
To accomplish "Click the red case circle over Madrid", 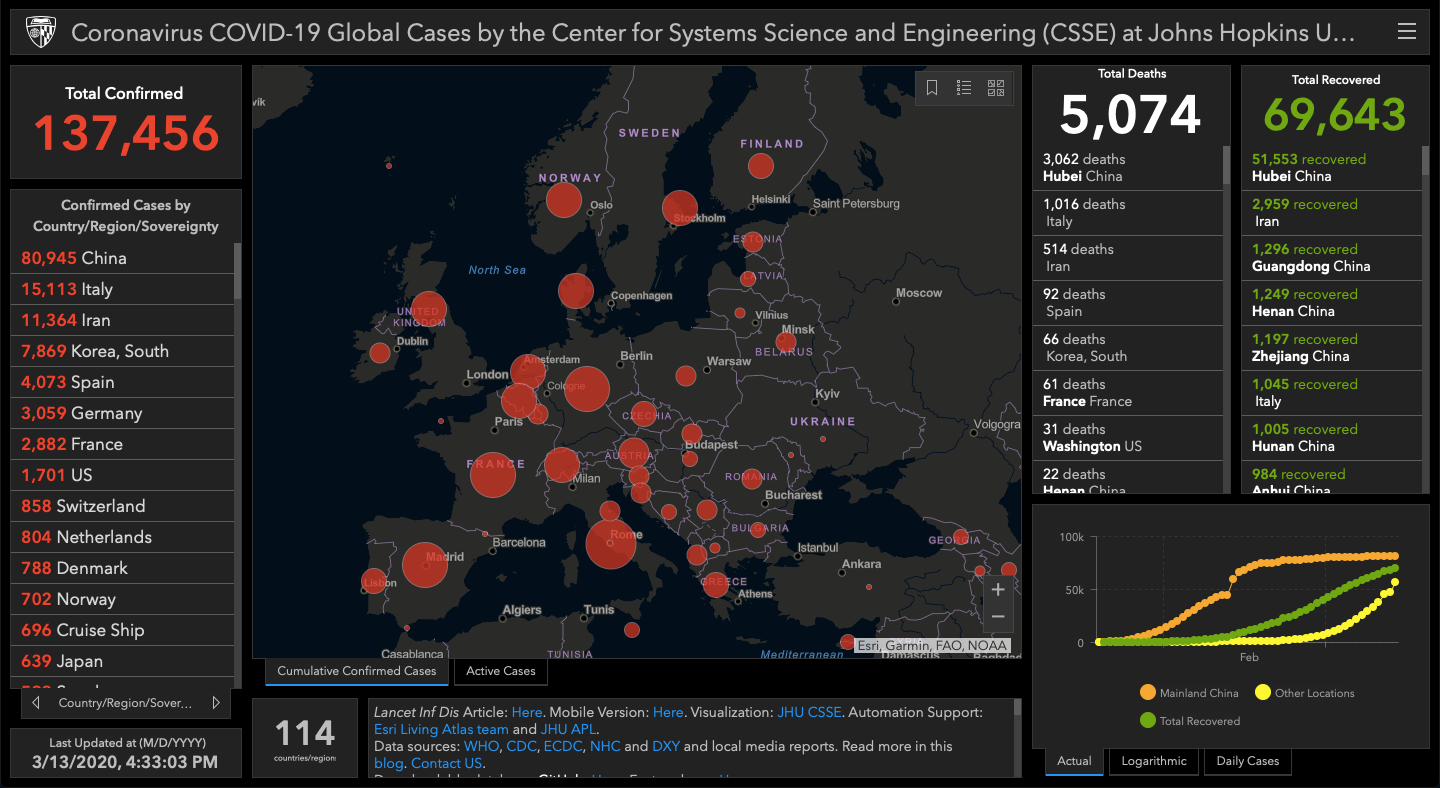I will pos(425,565).
